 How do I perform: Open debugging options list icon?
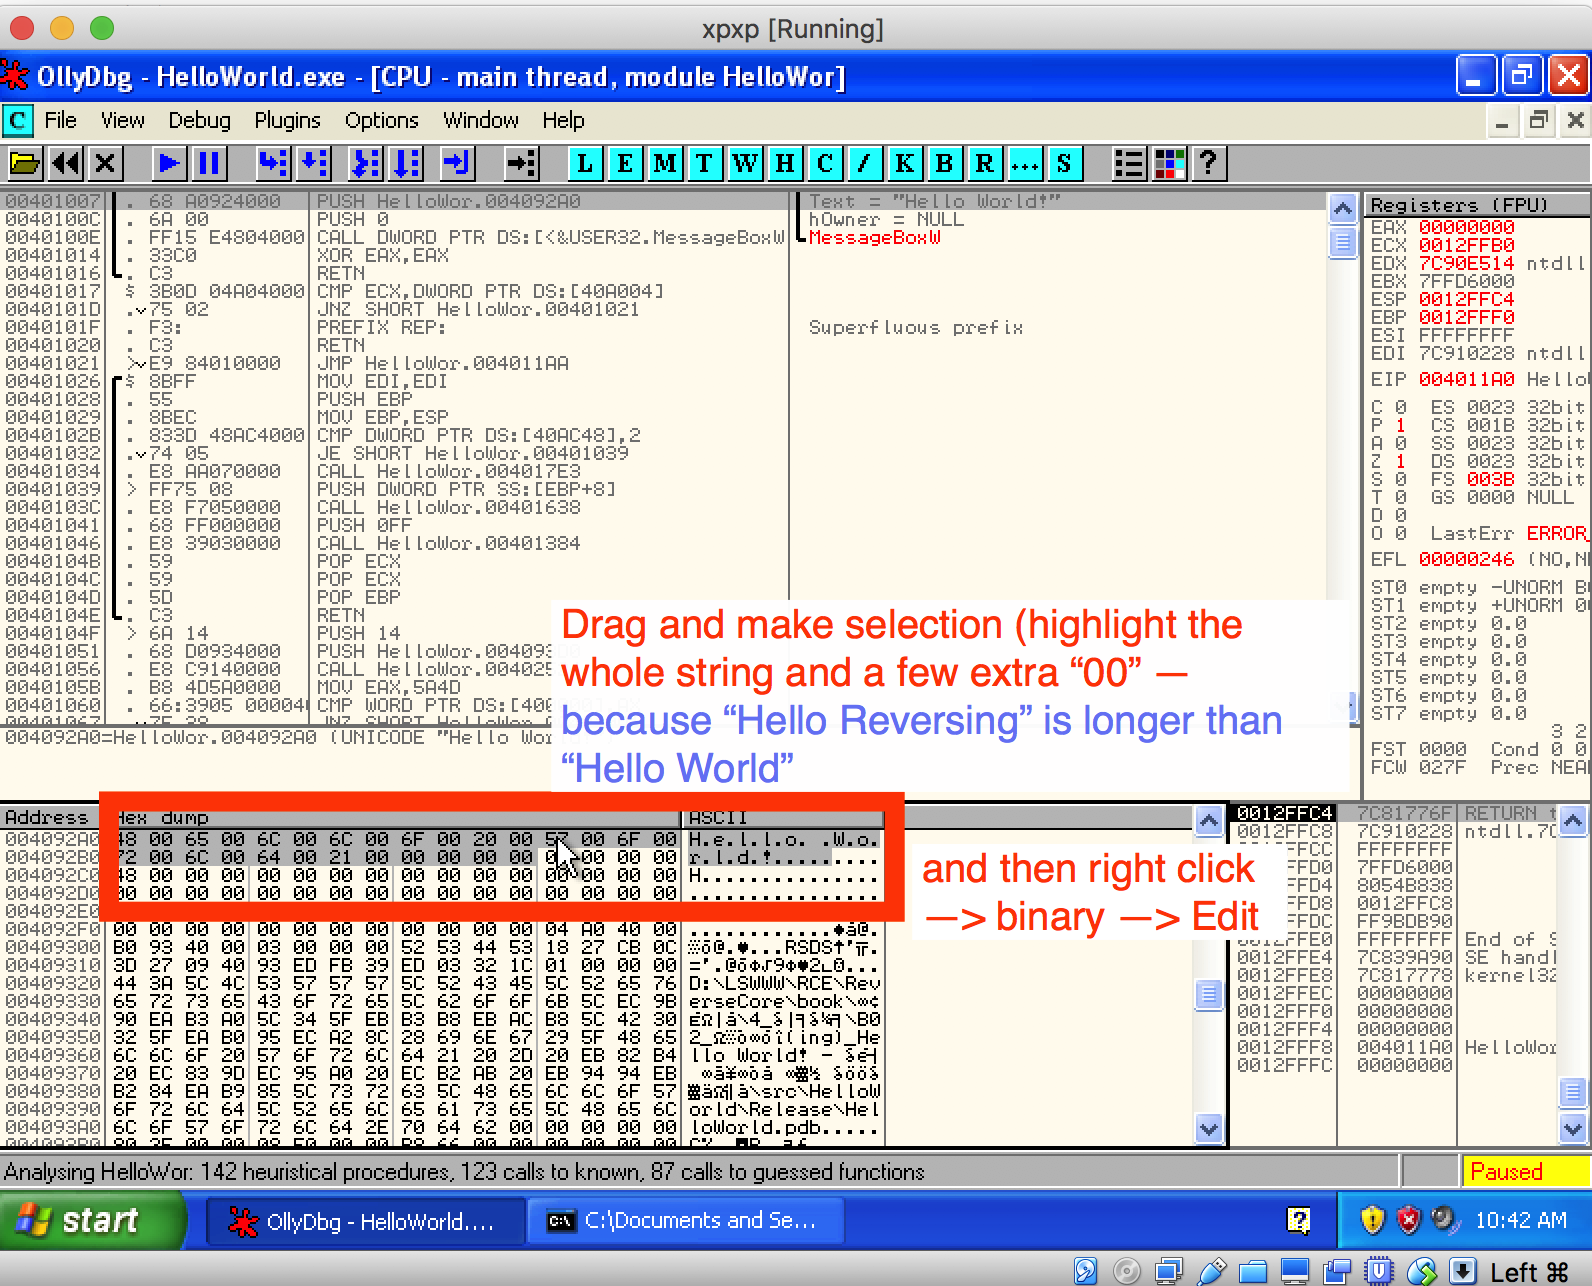tap(1129, 163)
